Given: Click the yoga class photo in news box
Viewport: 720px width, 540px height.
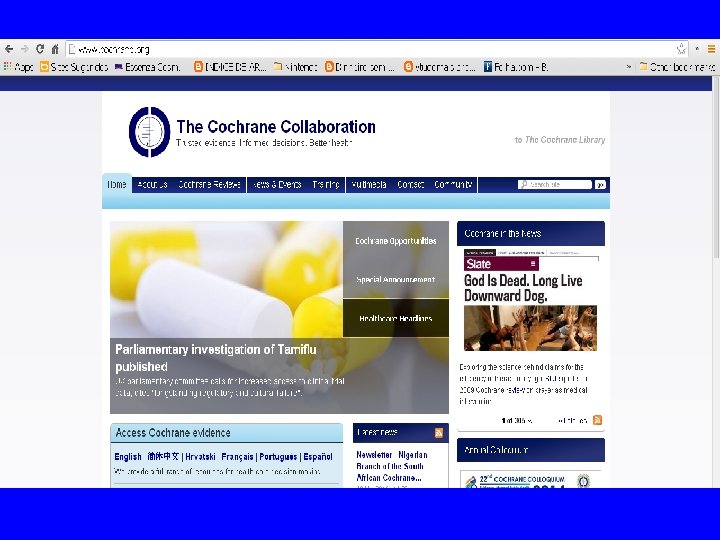Looking at the screenshot, I should point(530,328).
